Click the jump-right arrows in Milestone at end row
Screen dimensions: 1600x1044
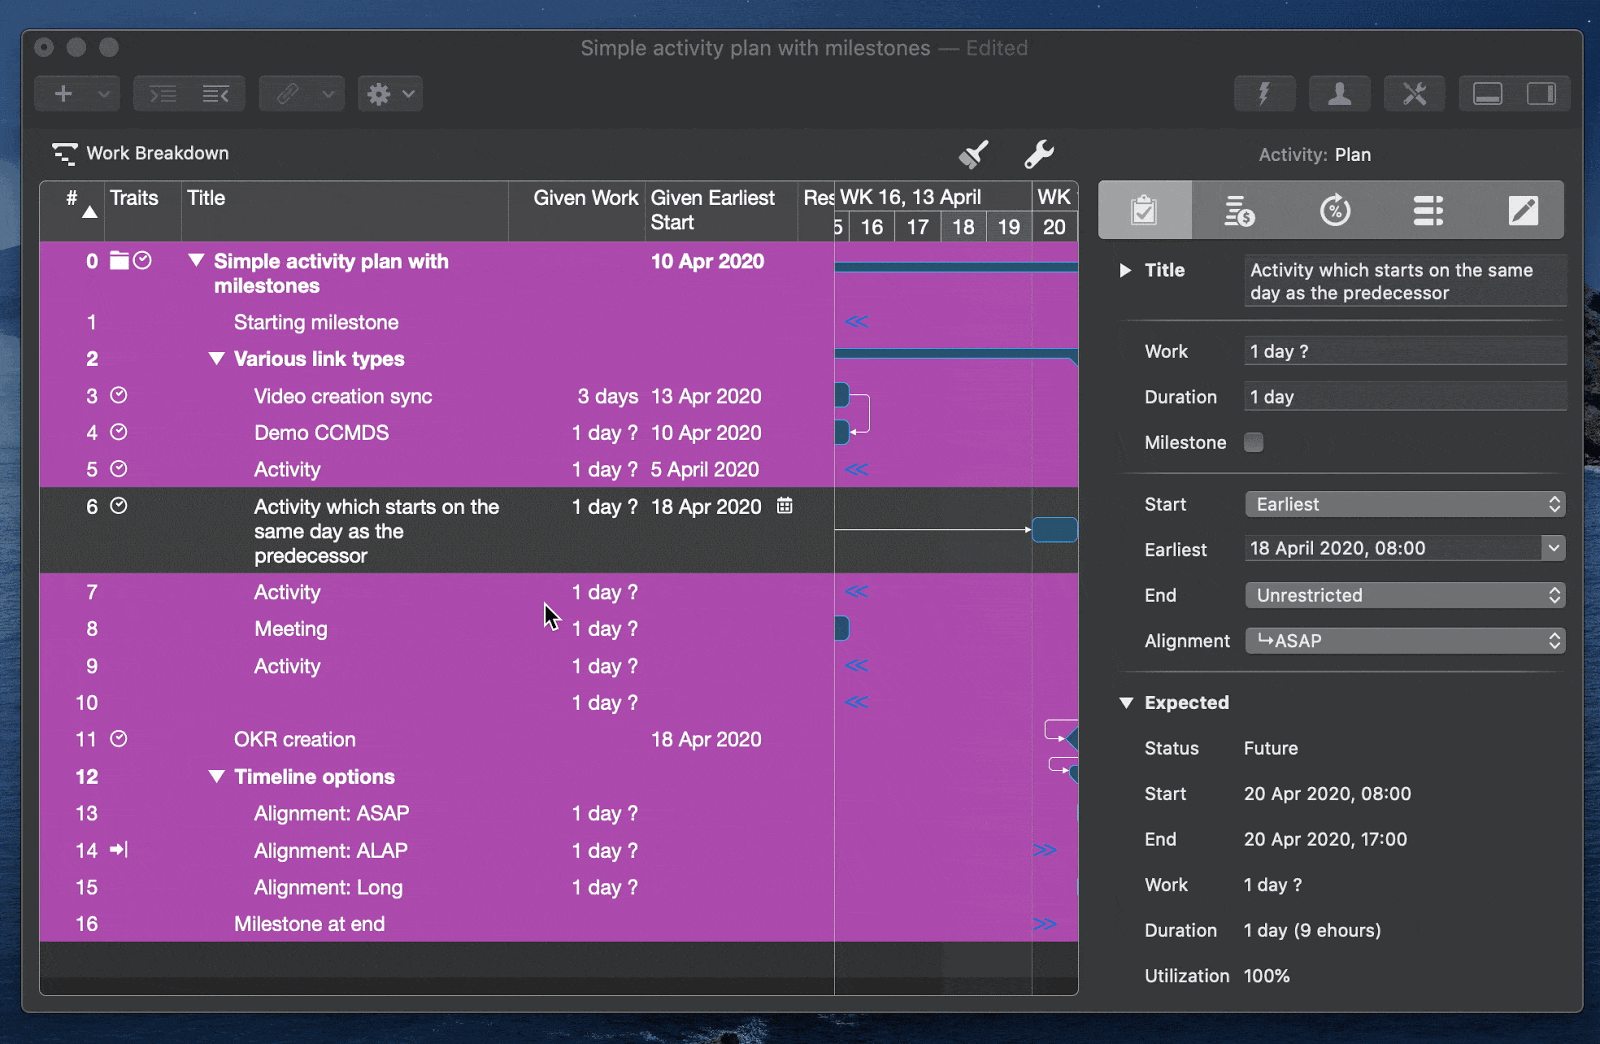tap(1045, 924)
